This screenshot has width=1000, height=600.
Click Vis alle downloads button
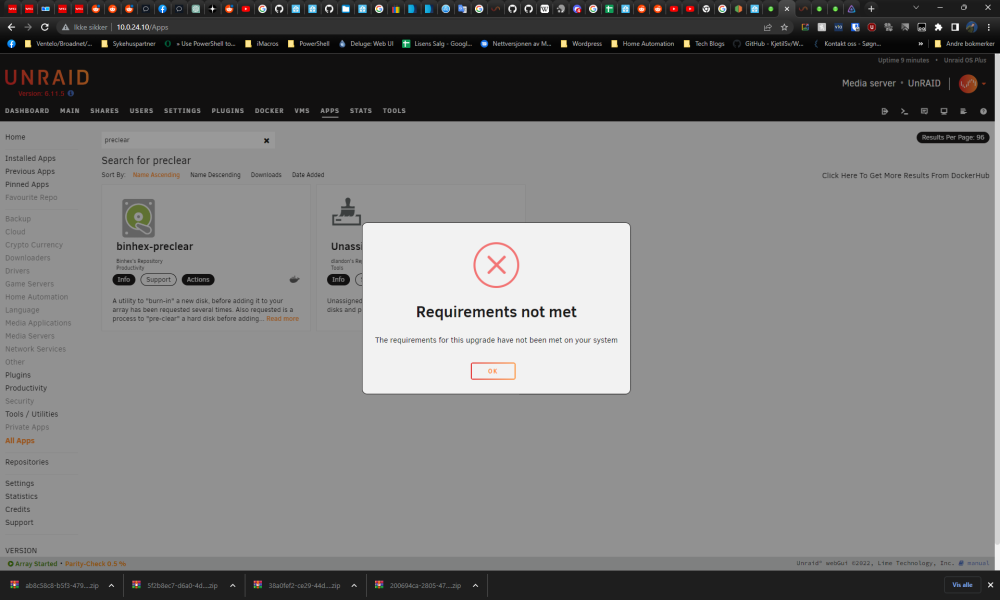pyautogui.click(x=962, y=585)
